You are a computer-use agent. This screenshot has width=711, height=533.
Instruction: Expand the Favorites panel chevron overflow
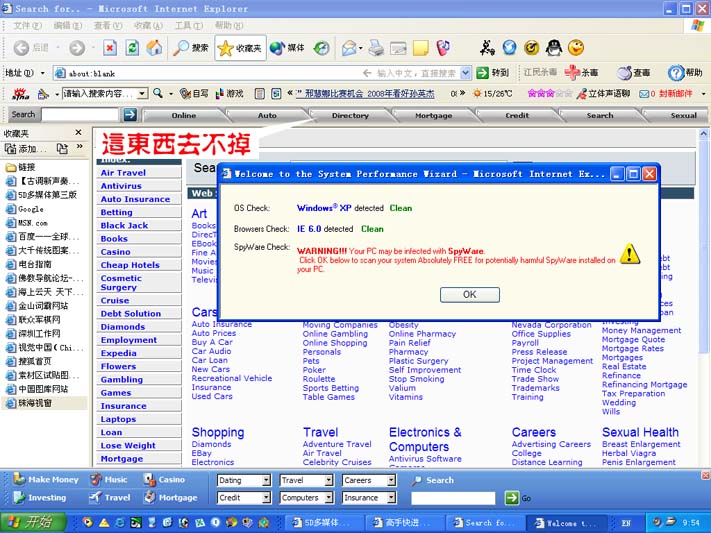(80, 147)
